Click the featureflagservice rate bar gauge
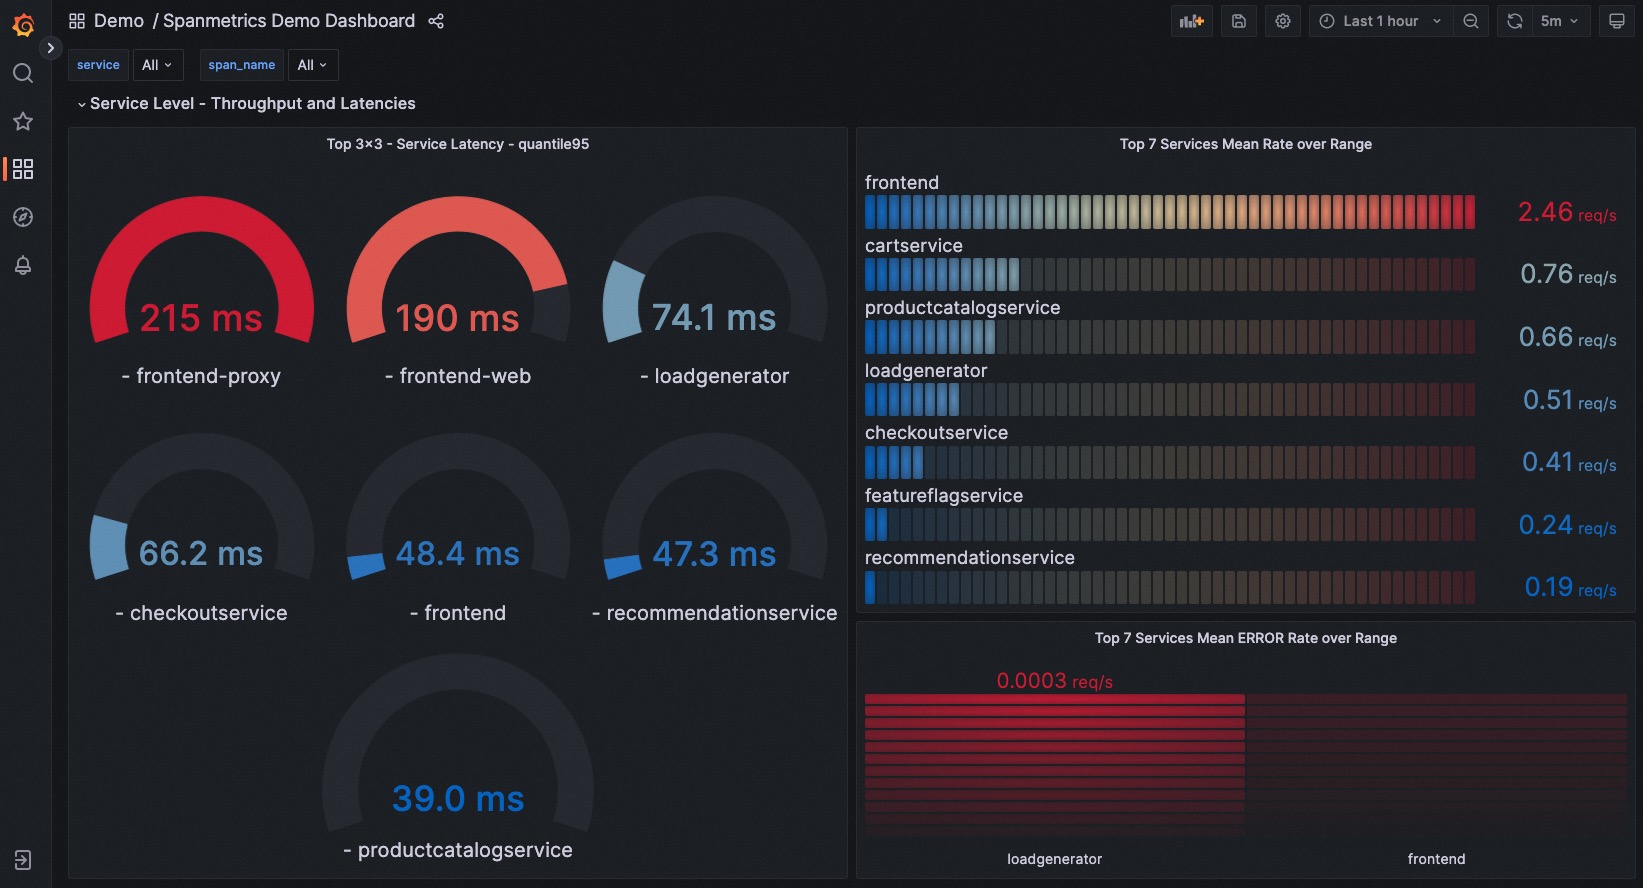 1170,525
